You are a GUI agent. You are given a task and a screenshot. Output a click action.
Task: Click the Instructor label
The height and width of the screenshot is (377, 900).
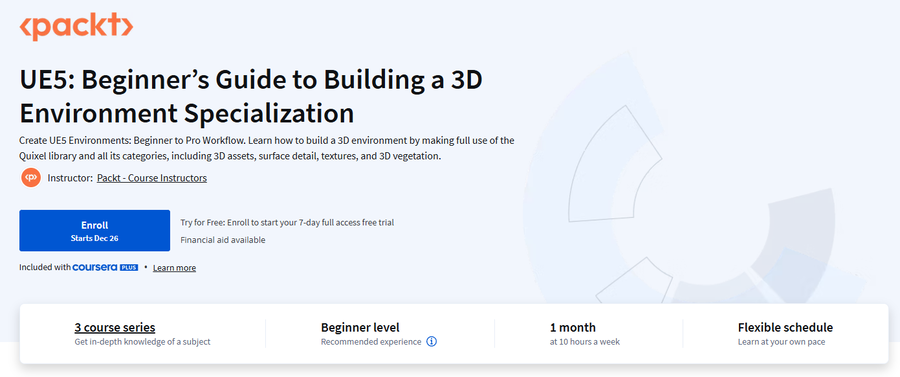[x=70, y=178]
